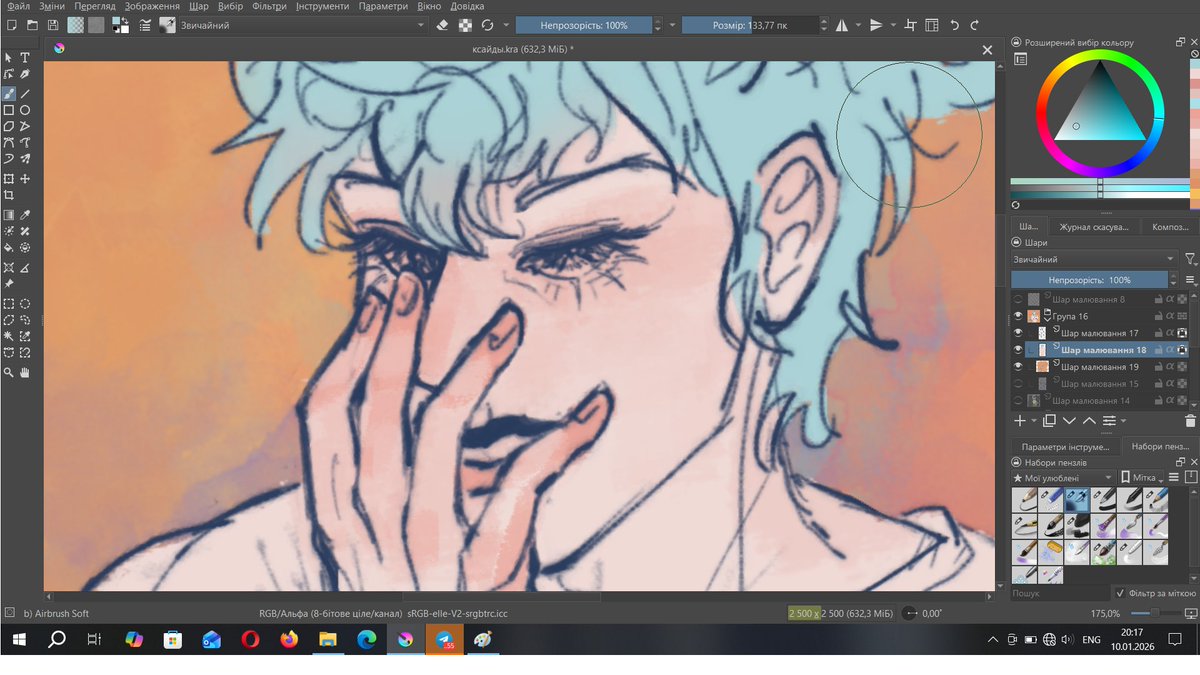Open the layer filter funnel dropdown
Viewport: 1200px width, 675px height.
point(1190,260)
